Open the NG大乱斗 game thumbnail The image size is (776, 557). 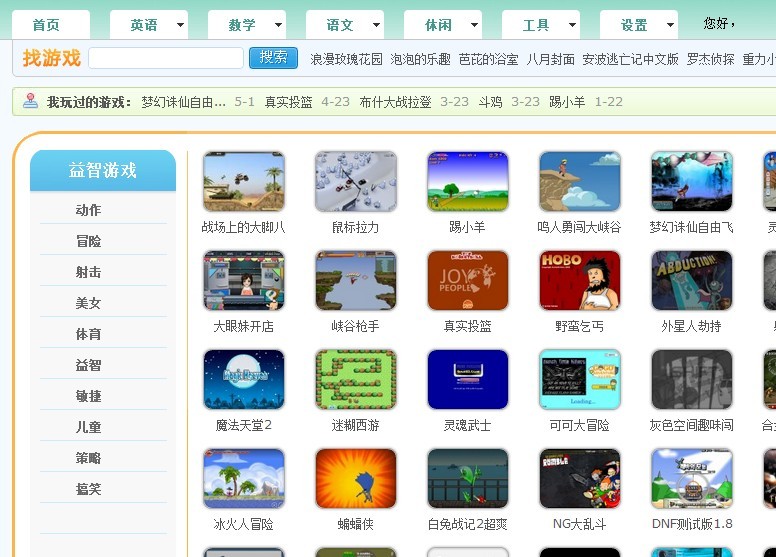pos(580,479)
